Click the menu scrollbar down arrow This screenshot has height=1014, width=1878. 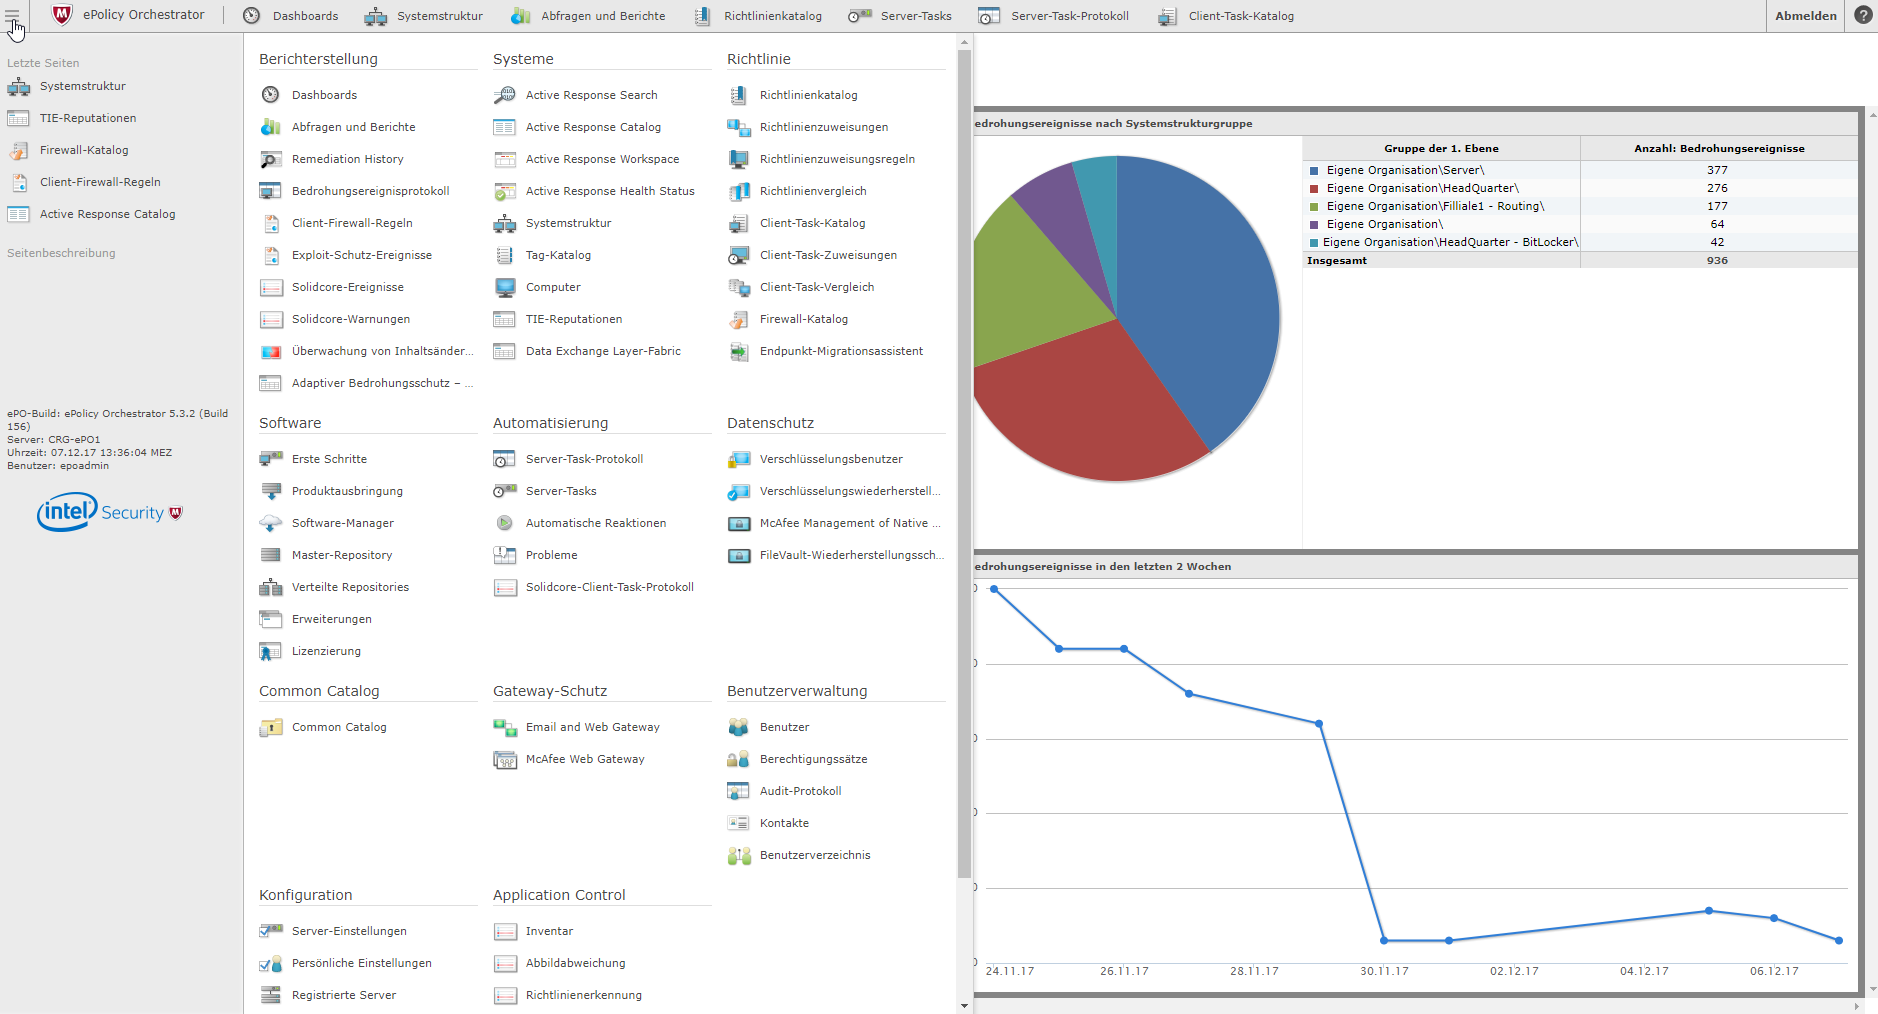coord(965,1005)
